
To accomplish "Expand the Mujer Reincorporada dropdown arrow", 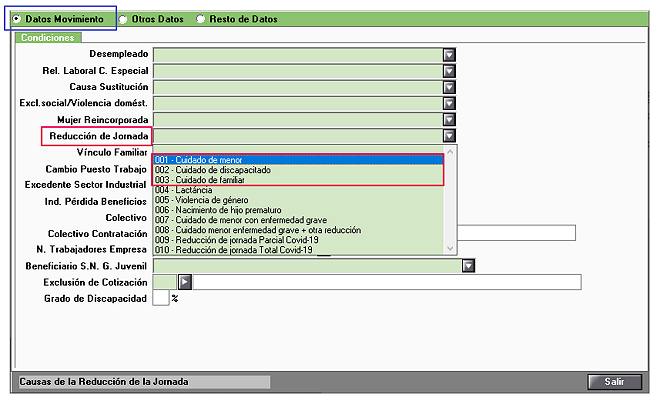I will pos(449,120).
